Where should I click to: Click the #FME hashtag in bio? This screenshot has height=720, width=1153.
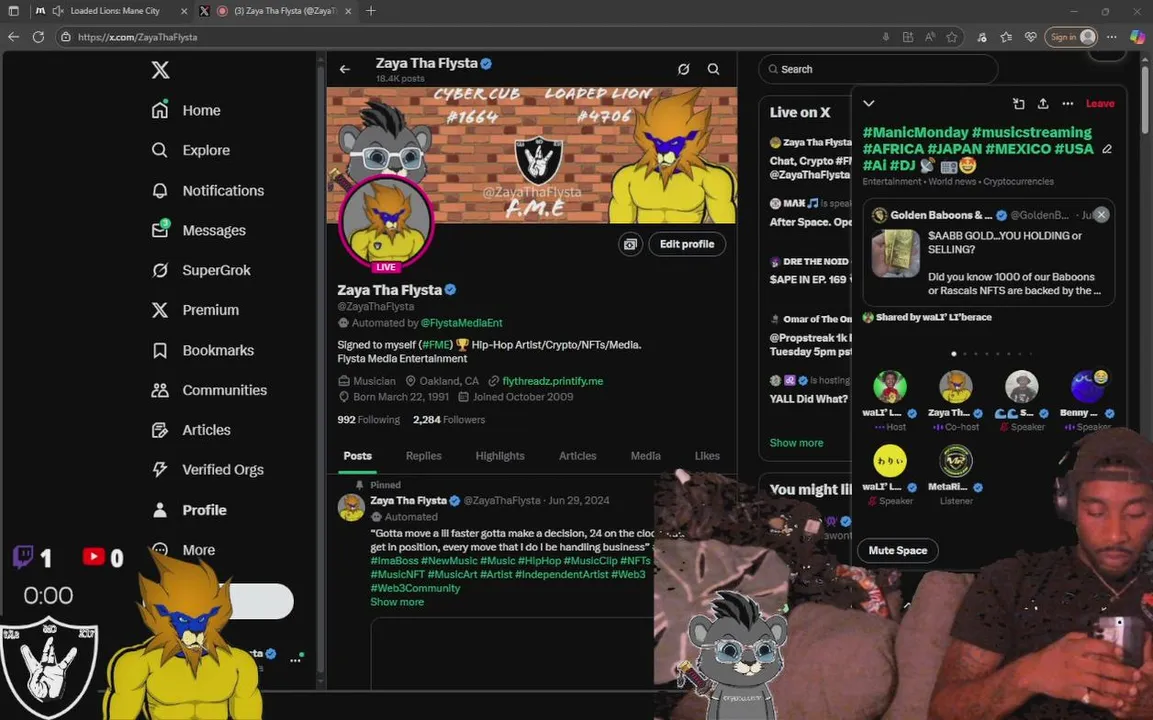click(x=436, y=344)
